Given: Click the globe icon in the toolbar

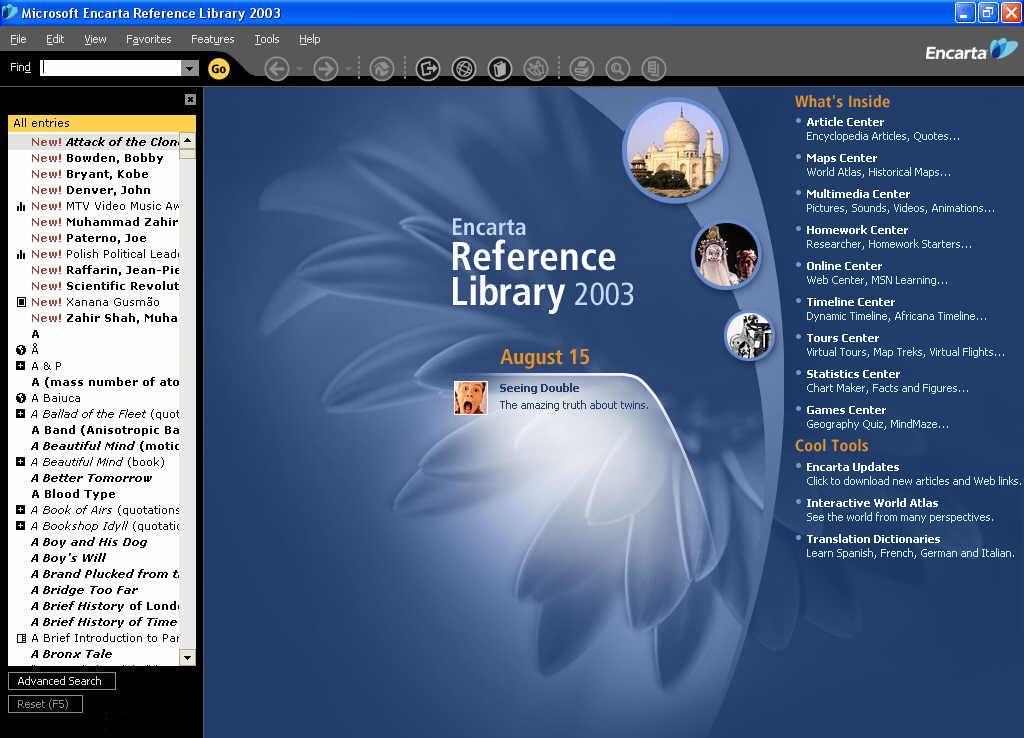Looking at the screenshot, I should point(463,68).
